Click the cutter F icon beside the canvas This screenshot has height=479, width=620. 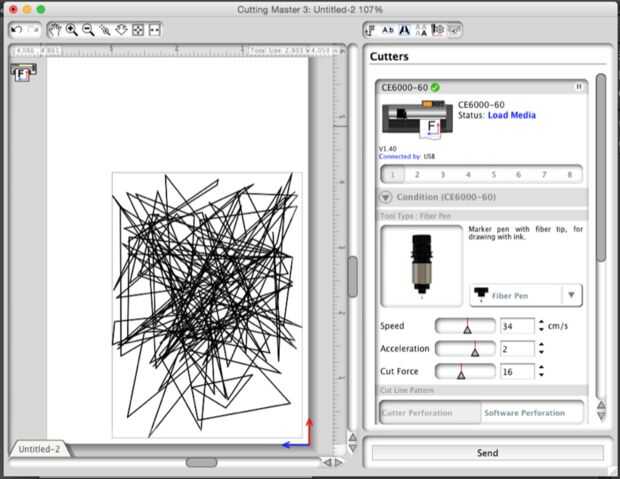coord(23,72)
